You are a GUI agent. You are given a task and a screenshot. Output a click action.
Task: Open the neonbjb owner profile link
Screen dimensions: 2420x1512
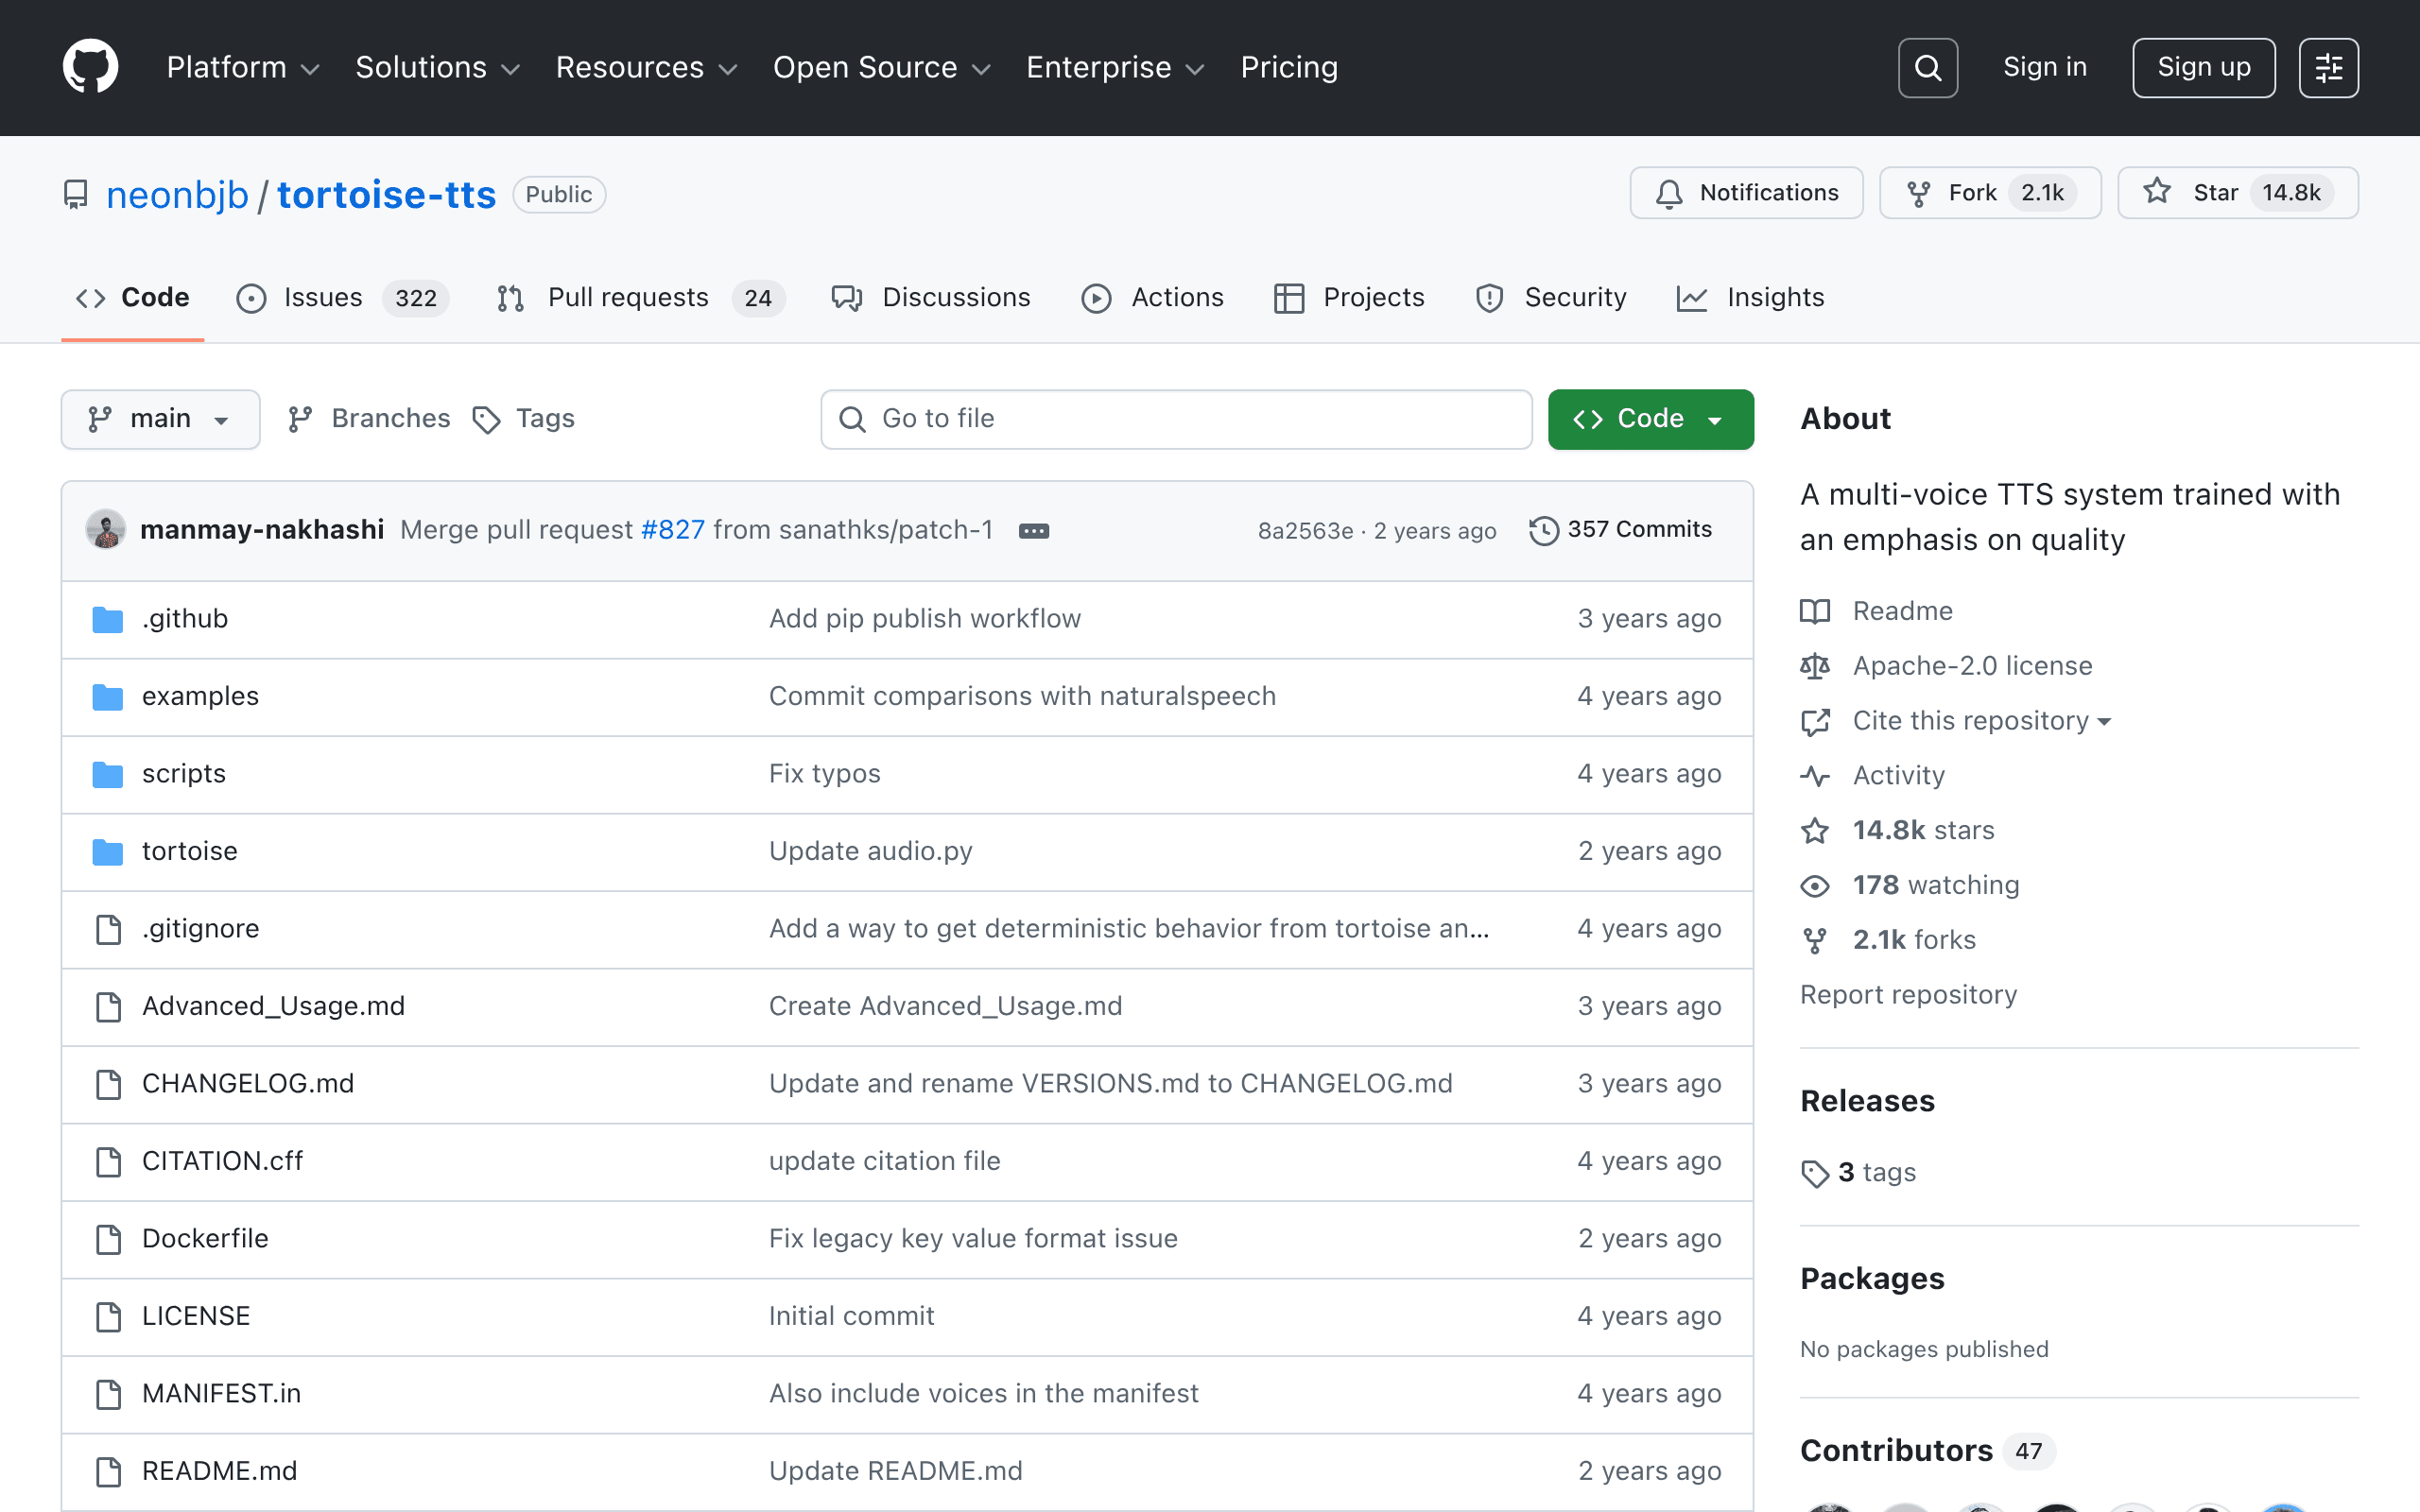[177, 195]
